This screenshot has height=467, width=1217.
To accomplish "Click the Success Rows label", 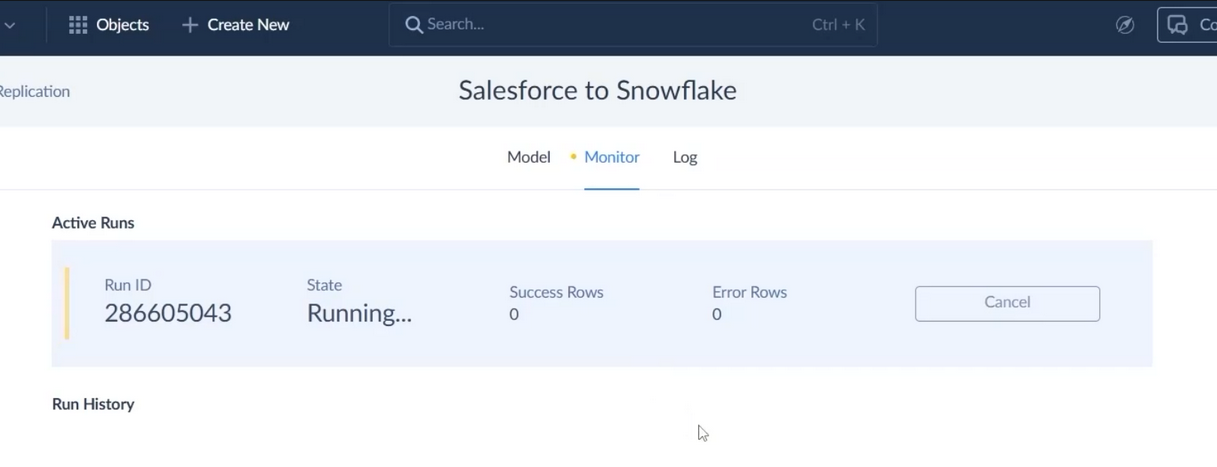I will (556, 292).
